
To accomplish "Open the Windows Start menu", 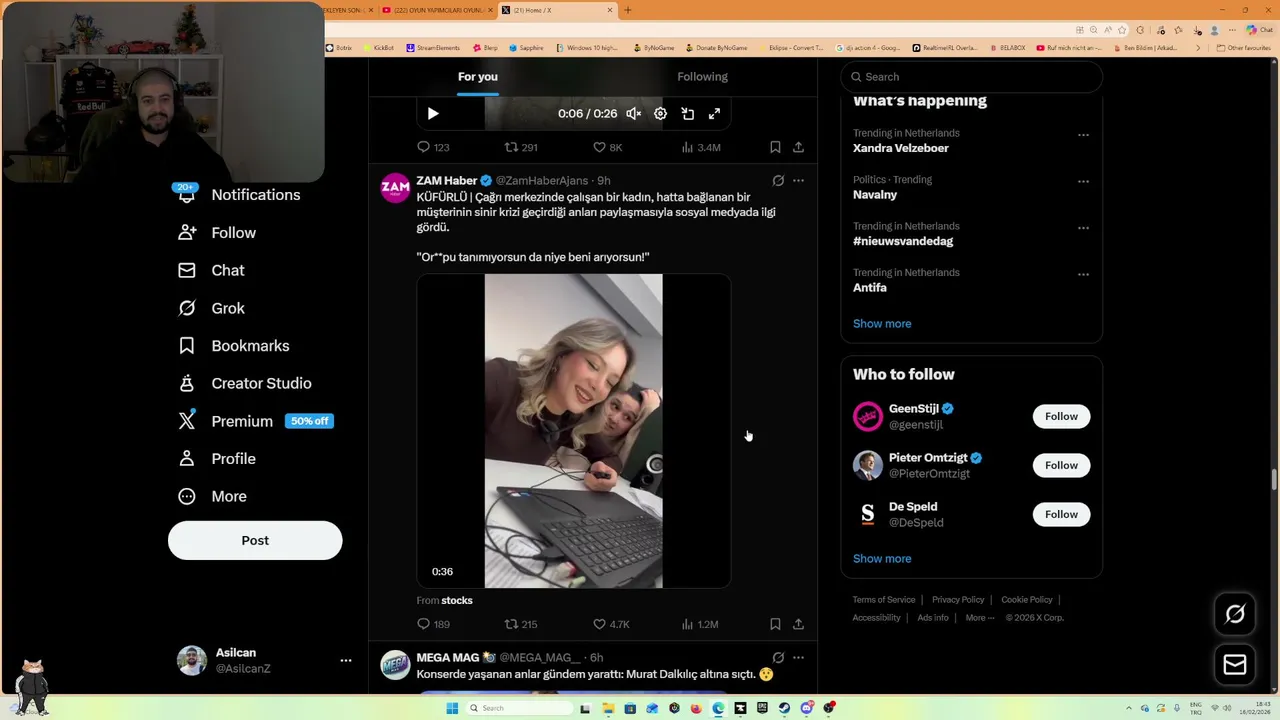I will pos(452,708).
